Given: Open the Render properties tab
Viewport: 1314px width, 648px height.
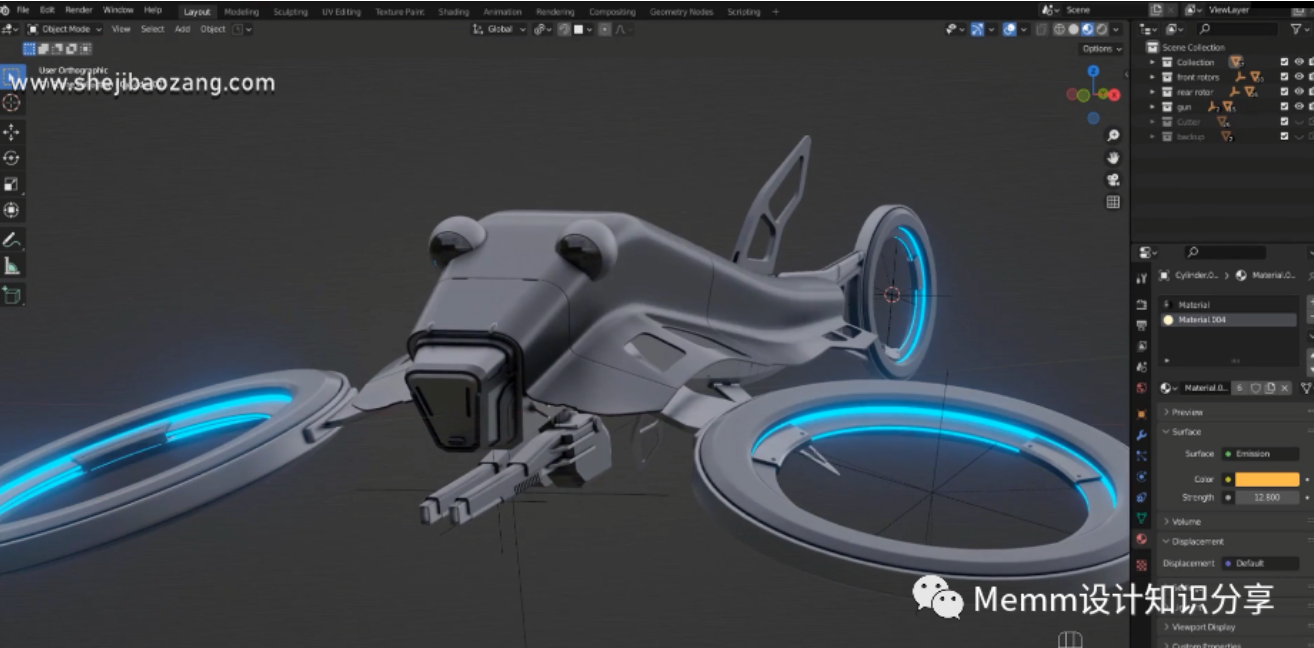Looking at the screenshot, I should [1141, 305].
